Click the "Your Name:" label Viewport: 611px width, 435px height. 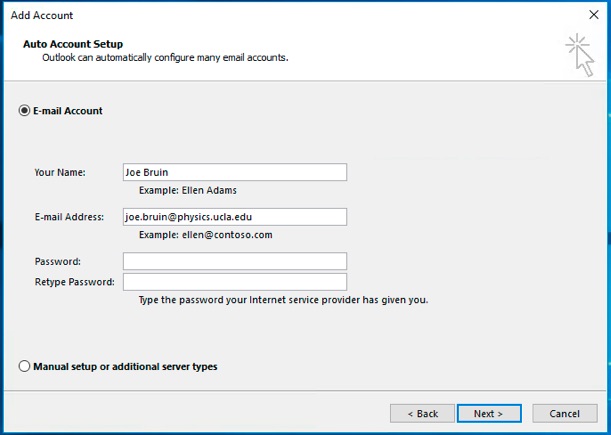60,172
